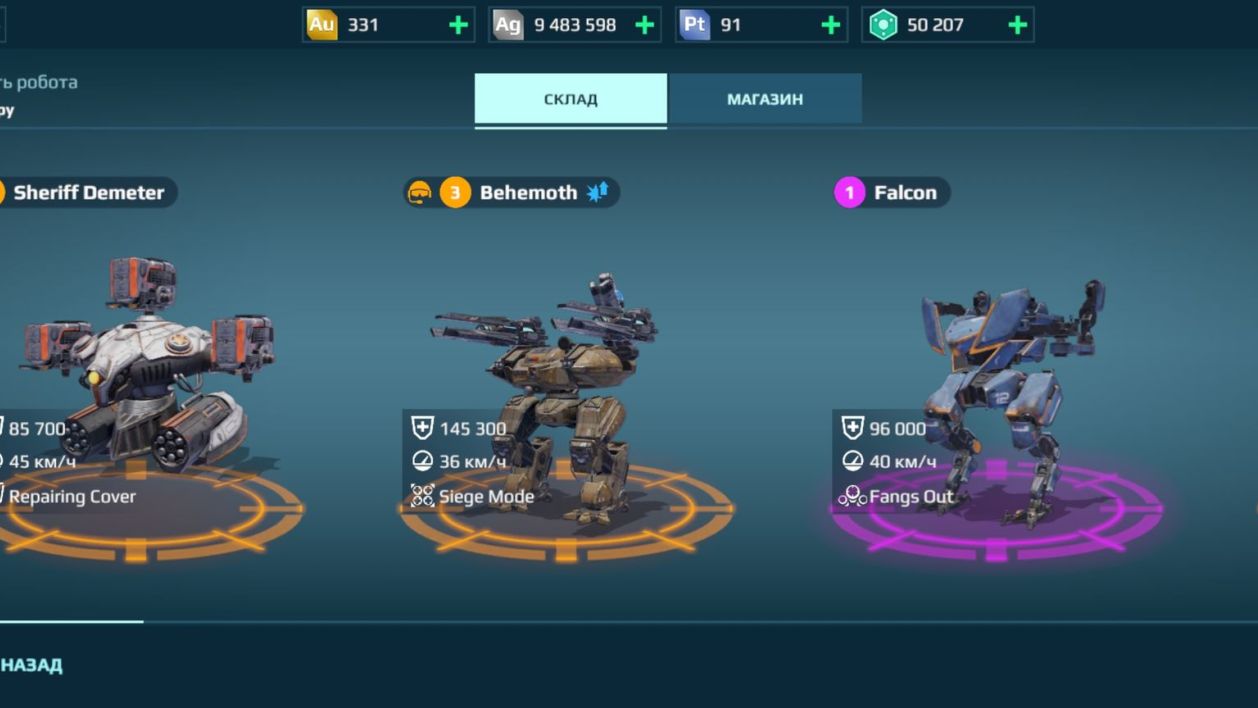Click the silver Ag currency icon
Screen dimensions: 1258x708
click(x=508, y=25)
